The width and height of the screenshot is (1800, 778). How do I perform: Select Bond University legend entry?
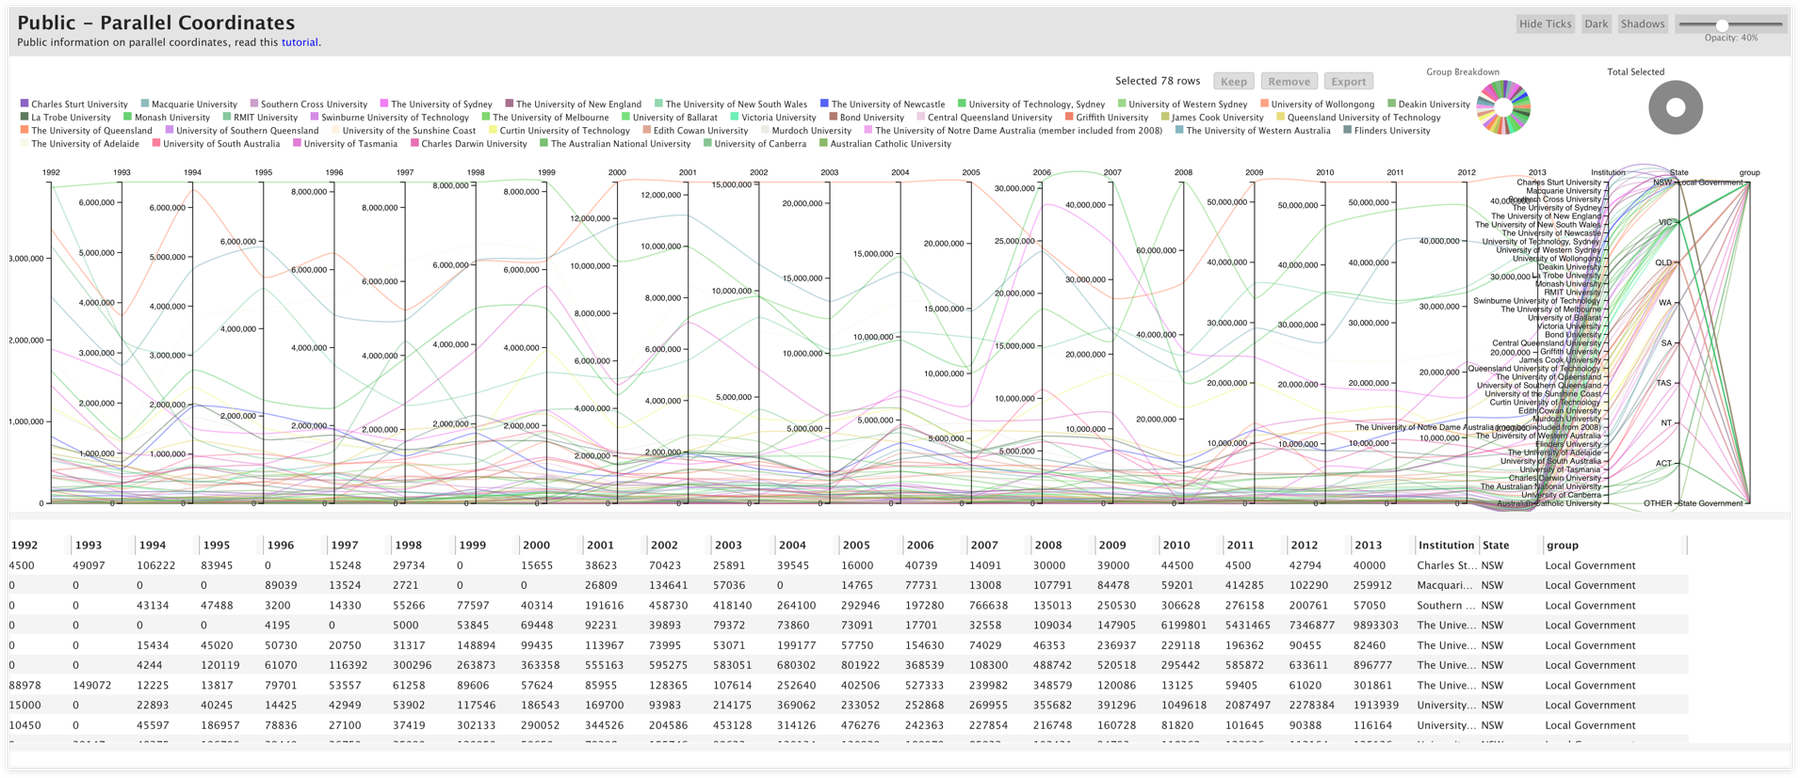[x=867, y=117]
